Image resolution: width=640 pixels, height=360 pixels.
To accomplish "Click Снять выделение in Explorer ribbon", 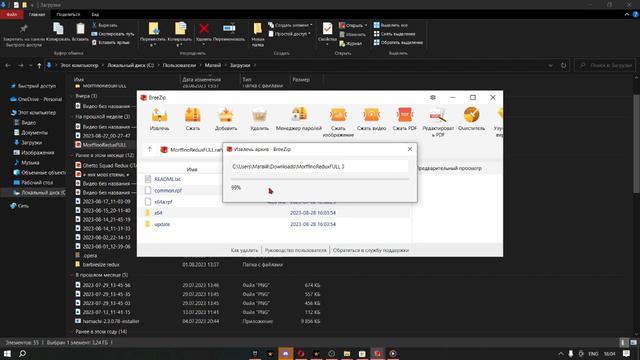I will (x=394, y=34).
